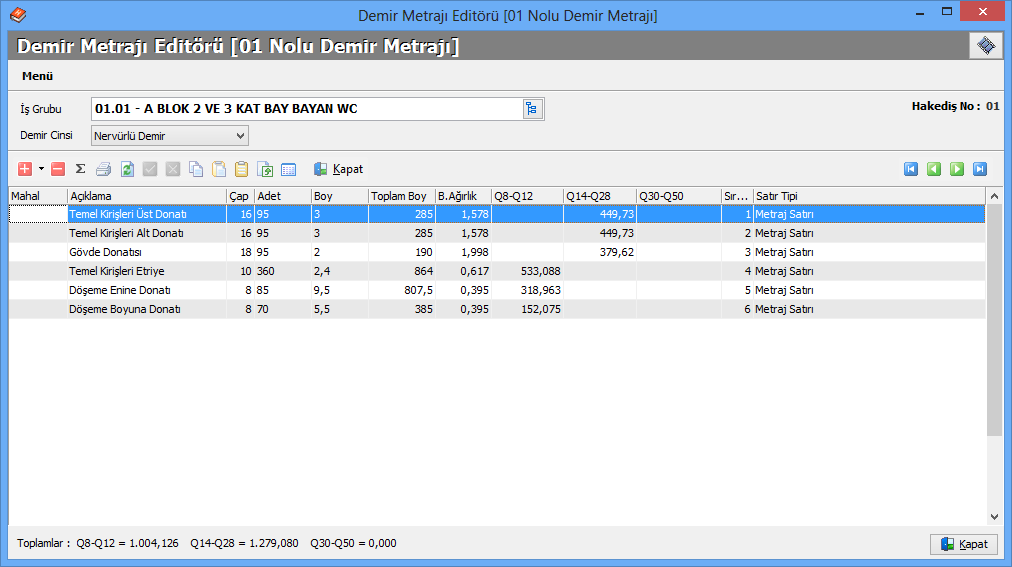Open the Menü menu
The width and height of the screenshot is (1012, 567).
[x=37, y=76]
